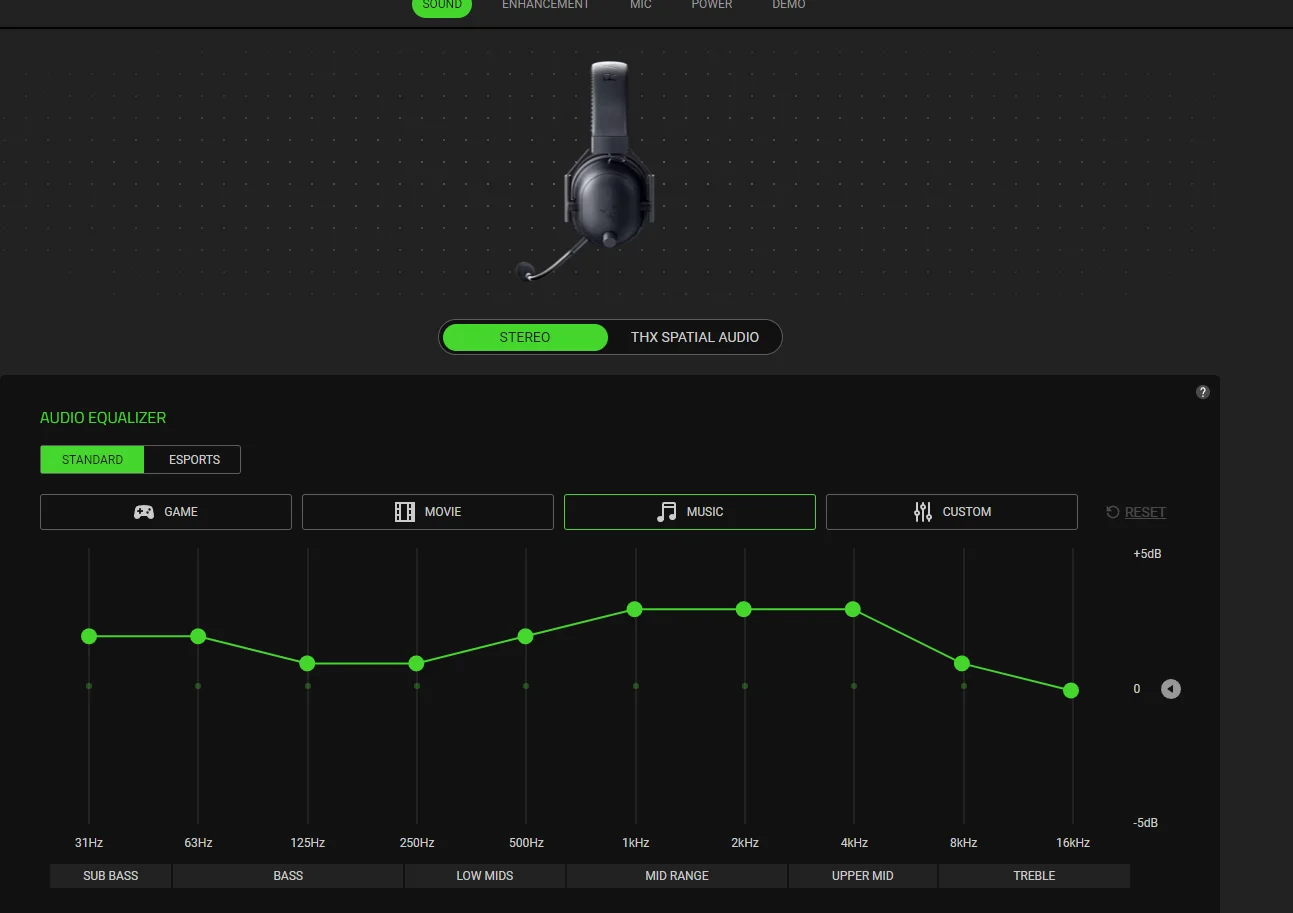Click the 8kHz equalizer slider handle
The image size is (1293, 913).
[x=962, y=663]
